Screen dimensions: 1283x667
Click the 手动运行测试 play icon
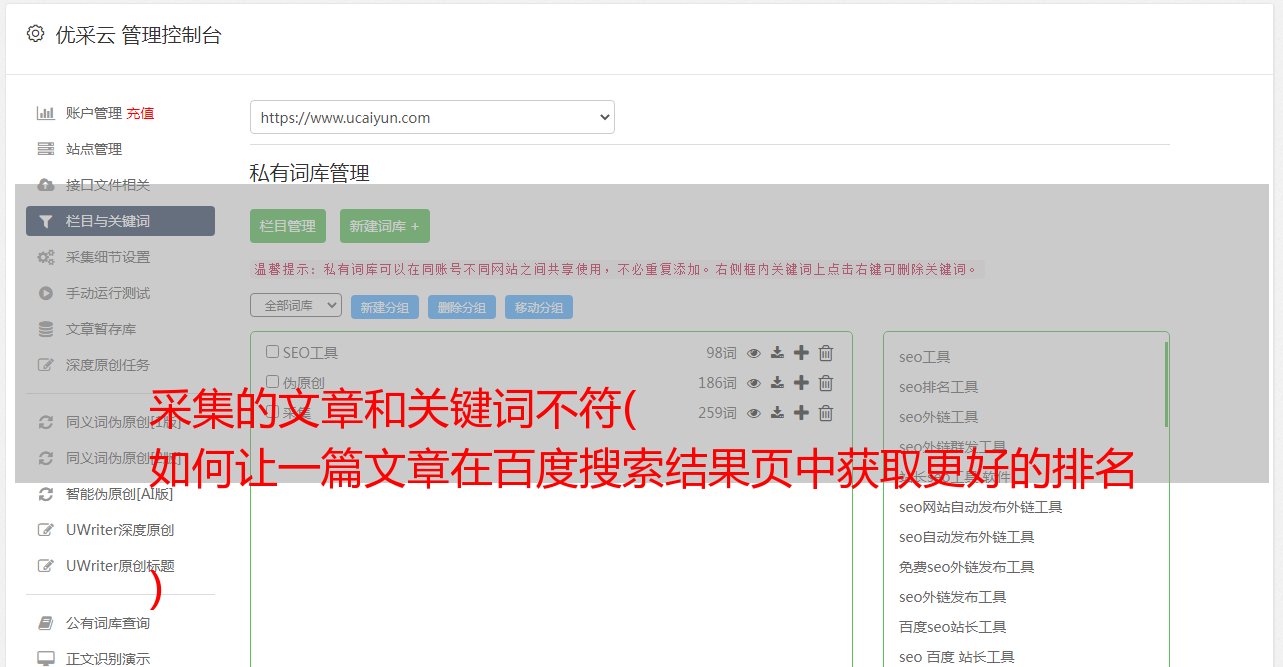click(46, 293)
